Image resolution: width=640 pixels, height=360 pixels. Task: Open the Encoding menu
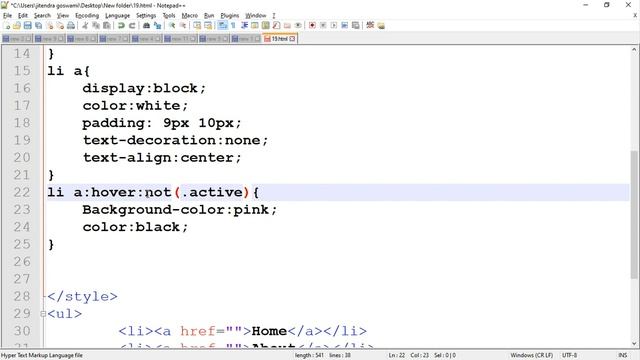[87, 16]
